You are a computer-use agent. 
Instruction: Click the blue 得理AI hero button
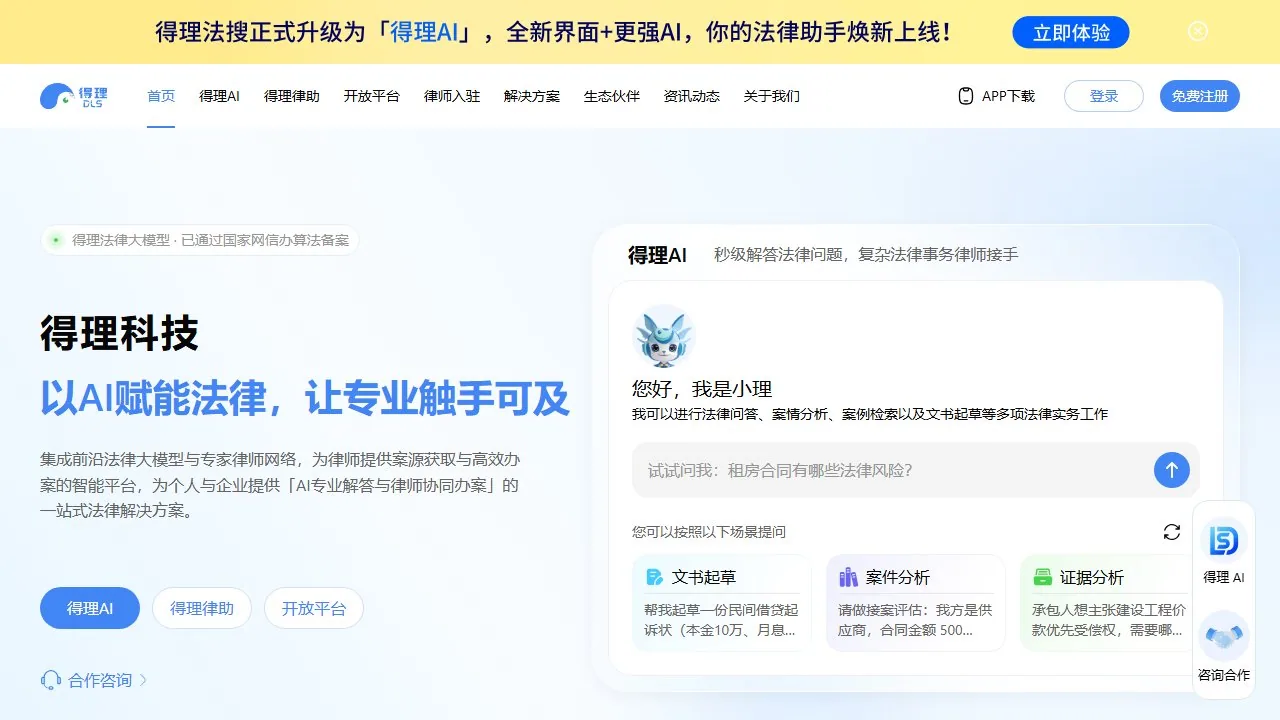[x=90, y=608]
